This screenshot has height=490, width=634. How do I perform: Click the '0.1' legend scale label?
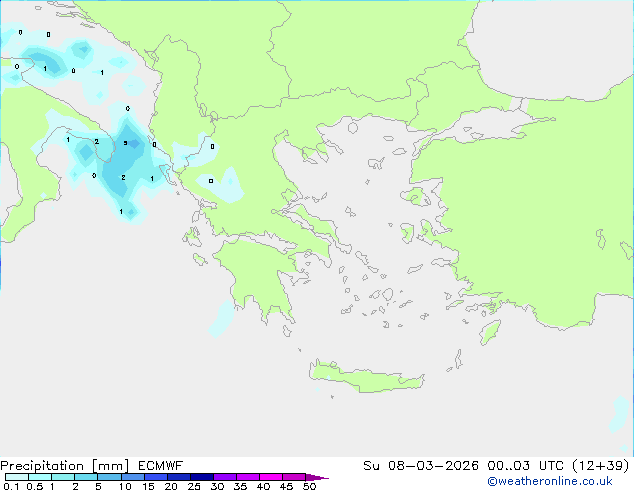pos(11,486)
